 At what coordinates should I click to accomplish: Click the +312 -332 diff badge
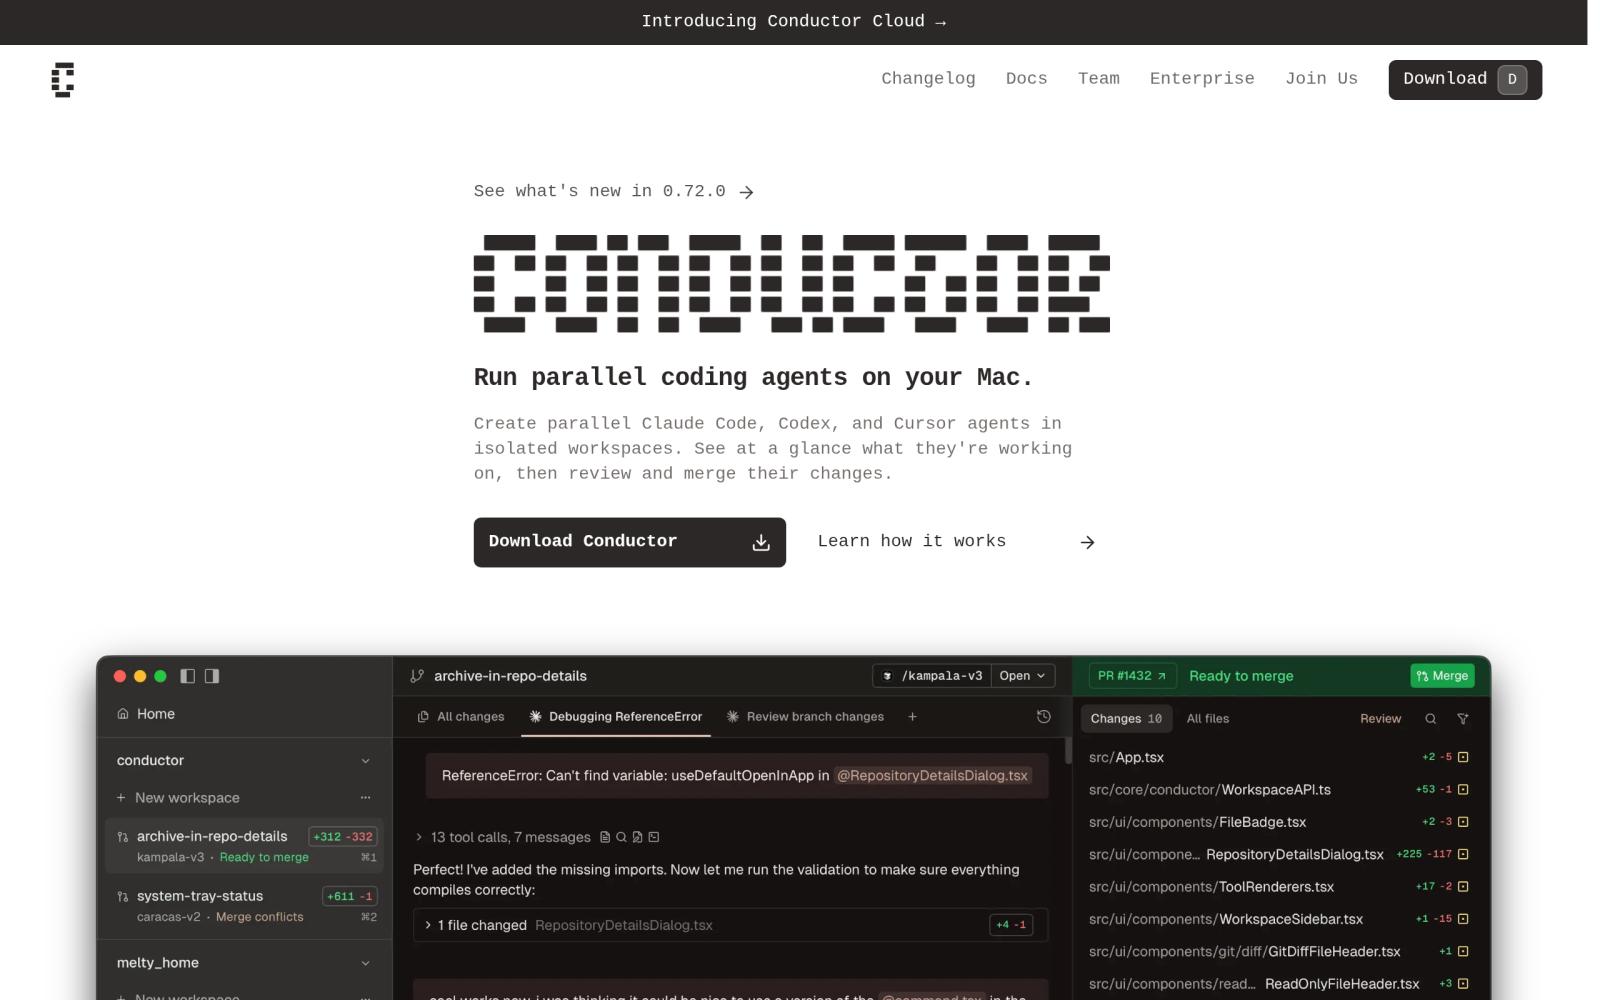[x=343, y=837]
